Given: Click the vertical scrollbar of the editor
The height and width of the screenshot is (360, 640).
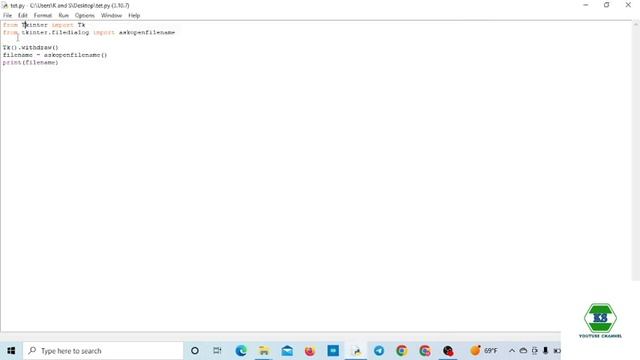Looking at the screenshot, I should pos(636,151).
